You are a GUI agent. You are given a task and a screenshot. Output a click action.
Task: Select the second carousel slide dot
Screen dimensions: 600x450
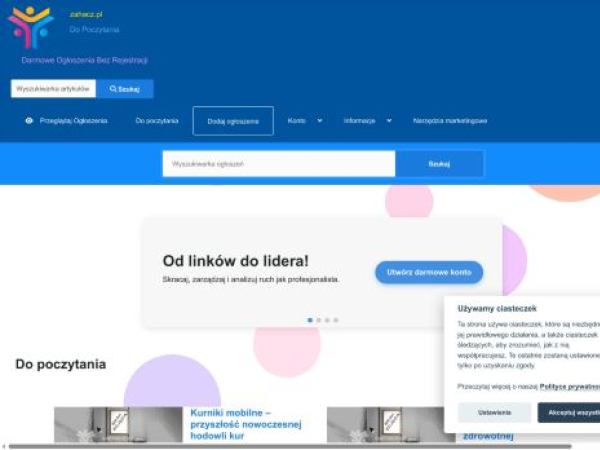(x=319, y=320)
